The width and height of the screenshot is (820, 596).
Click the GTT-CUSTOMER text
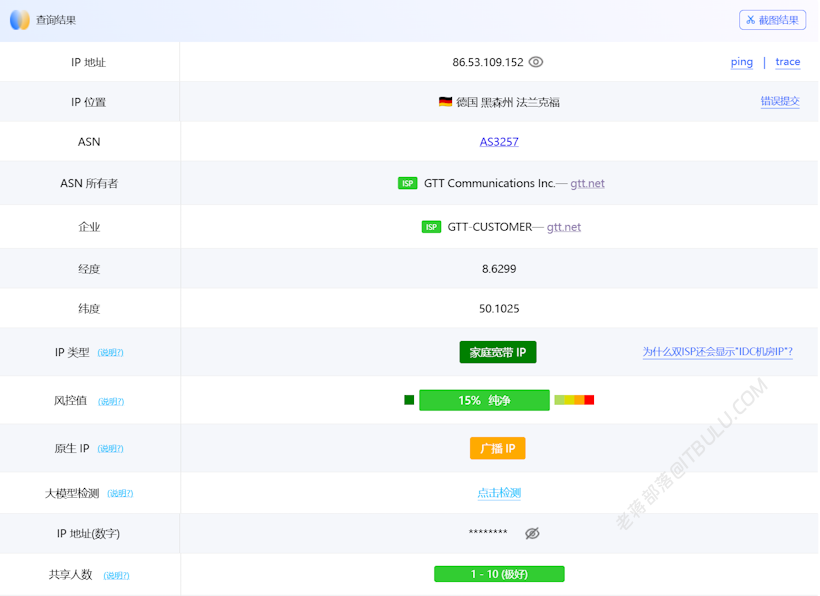489,227
